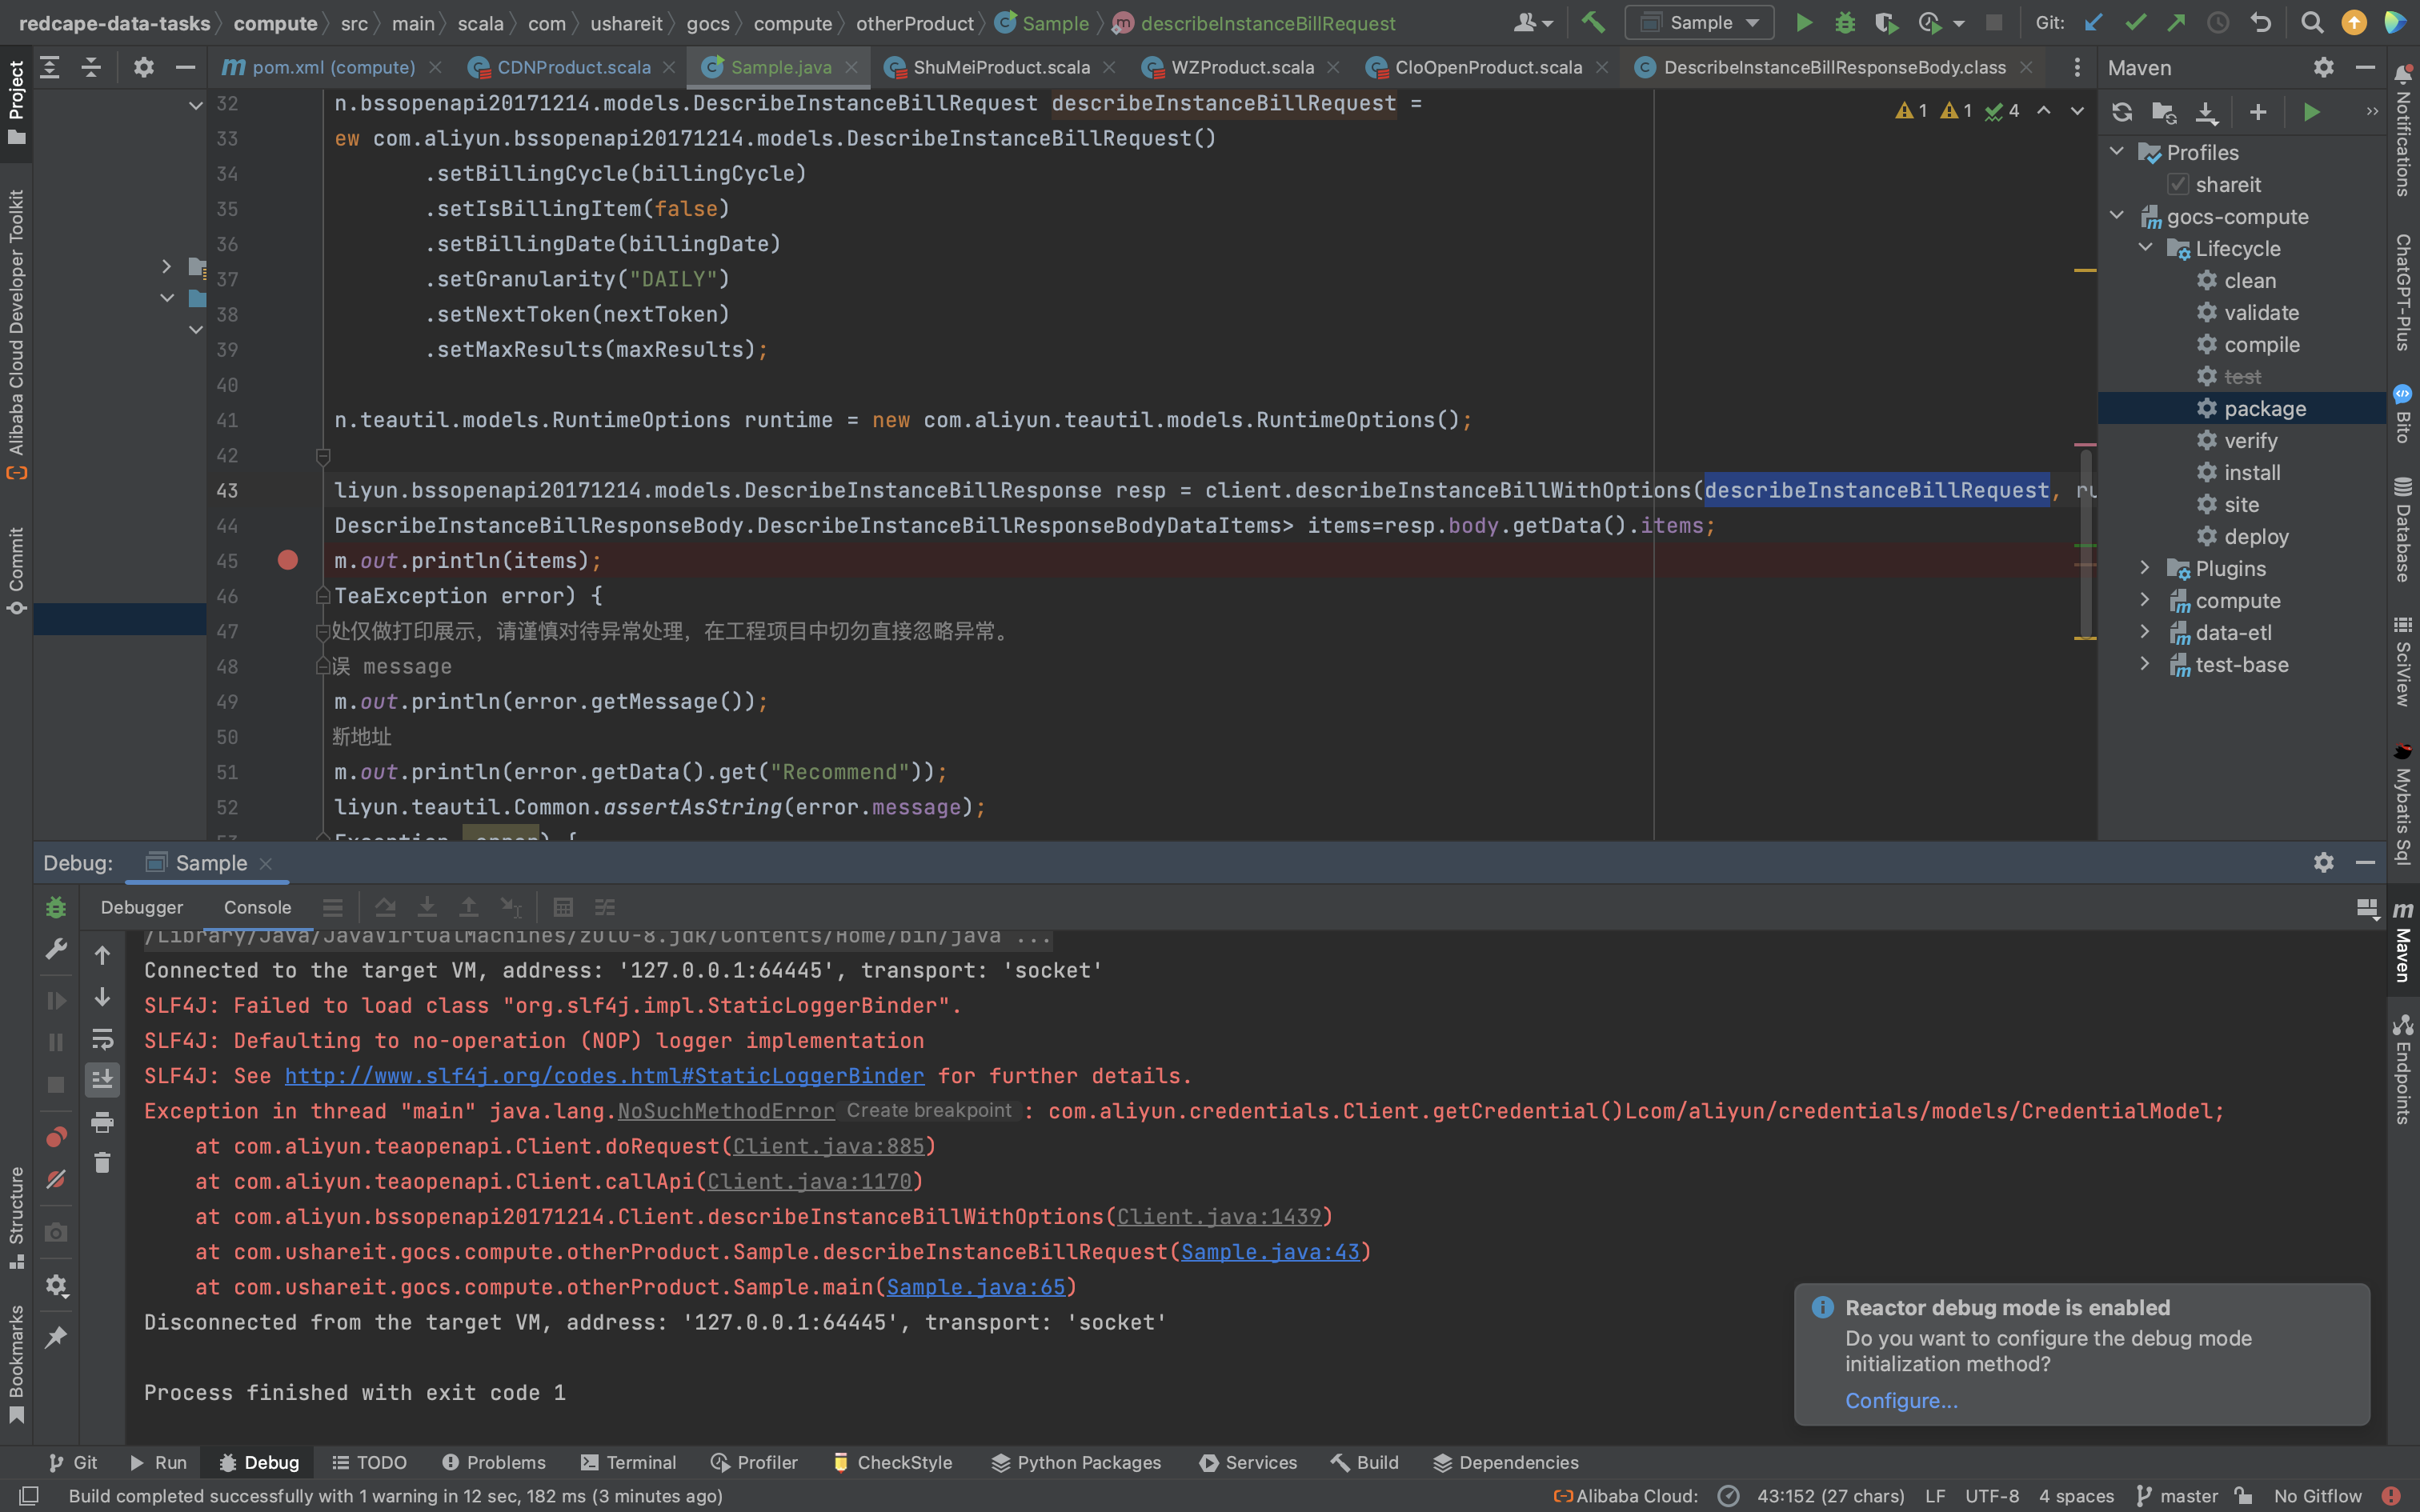This screenshot has height=1512, width=2420.
Task: Open DescribeInstanceBillResponseBody.class tab
Action: pos(1834,67)
